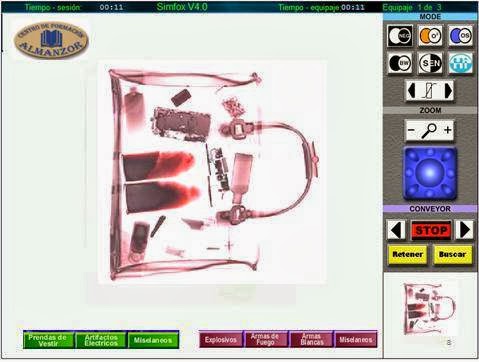Enable the BW black and white mode
Viewport: 479px width, 362px height.
tap(400, 63)
